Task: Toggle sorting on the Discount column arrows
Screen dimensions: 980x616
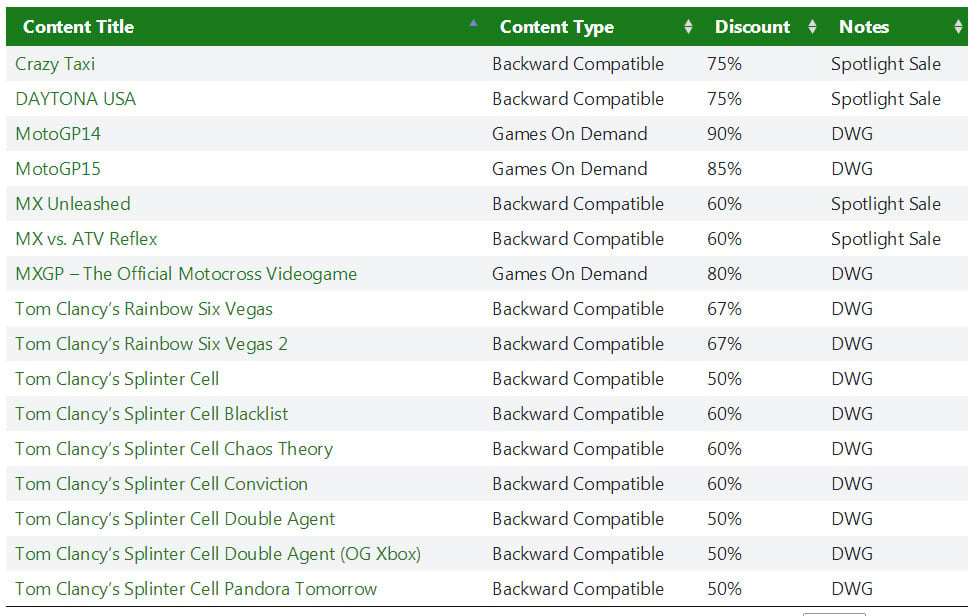Action: (x=812, y=27)
